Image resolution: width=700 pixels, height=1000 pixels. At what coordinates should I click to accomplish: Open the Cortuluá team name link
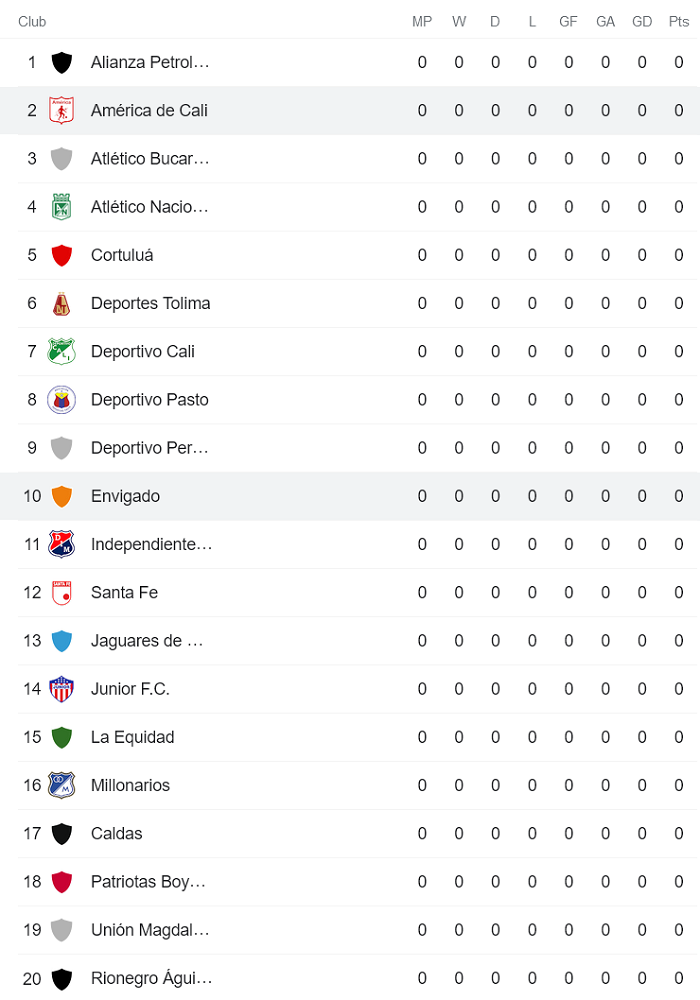(122, 255)
